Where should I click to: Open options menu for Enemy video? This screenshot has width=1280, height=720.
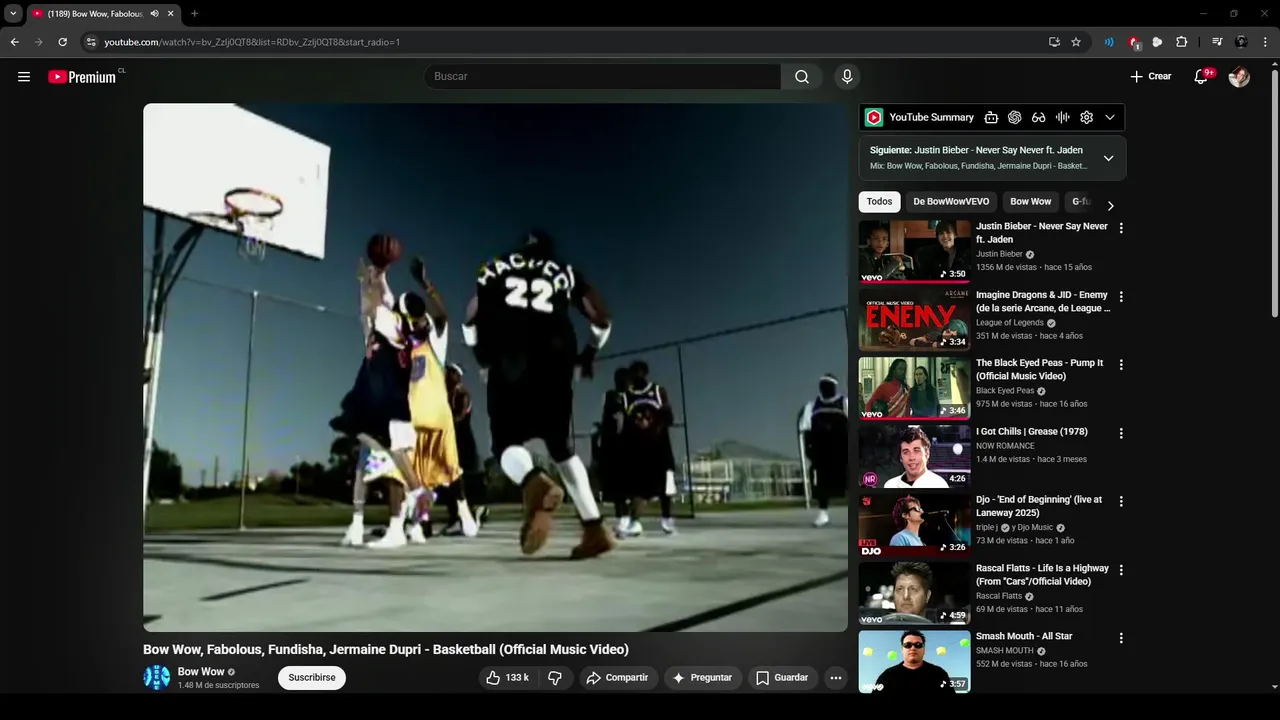point(1121,297)
